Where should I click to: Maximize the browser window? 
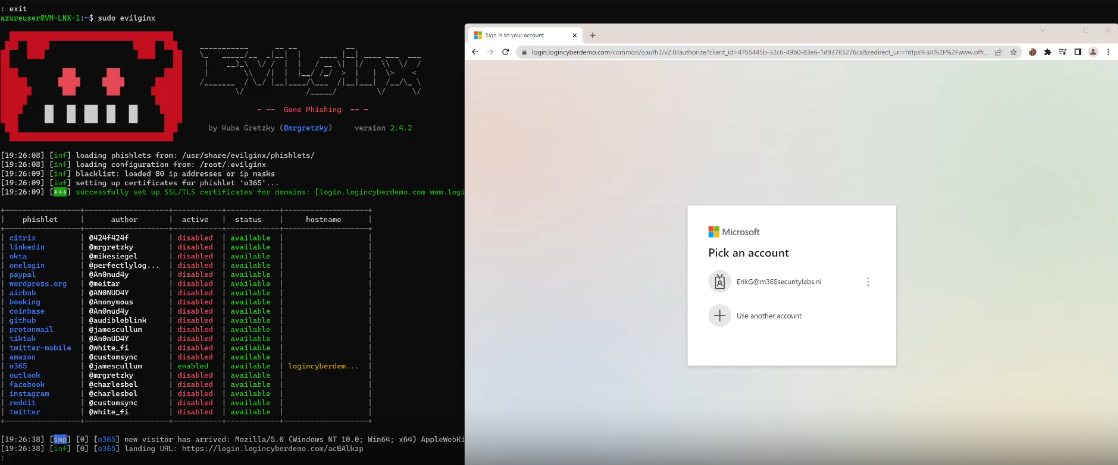(1086, 30)
